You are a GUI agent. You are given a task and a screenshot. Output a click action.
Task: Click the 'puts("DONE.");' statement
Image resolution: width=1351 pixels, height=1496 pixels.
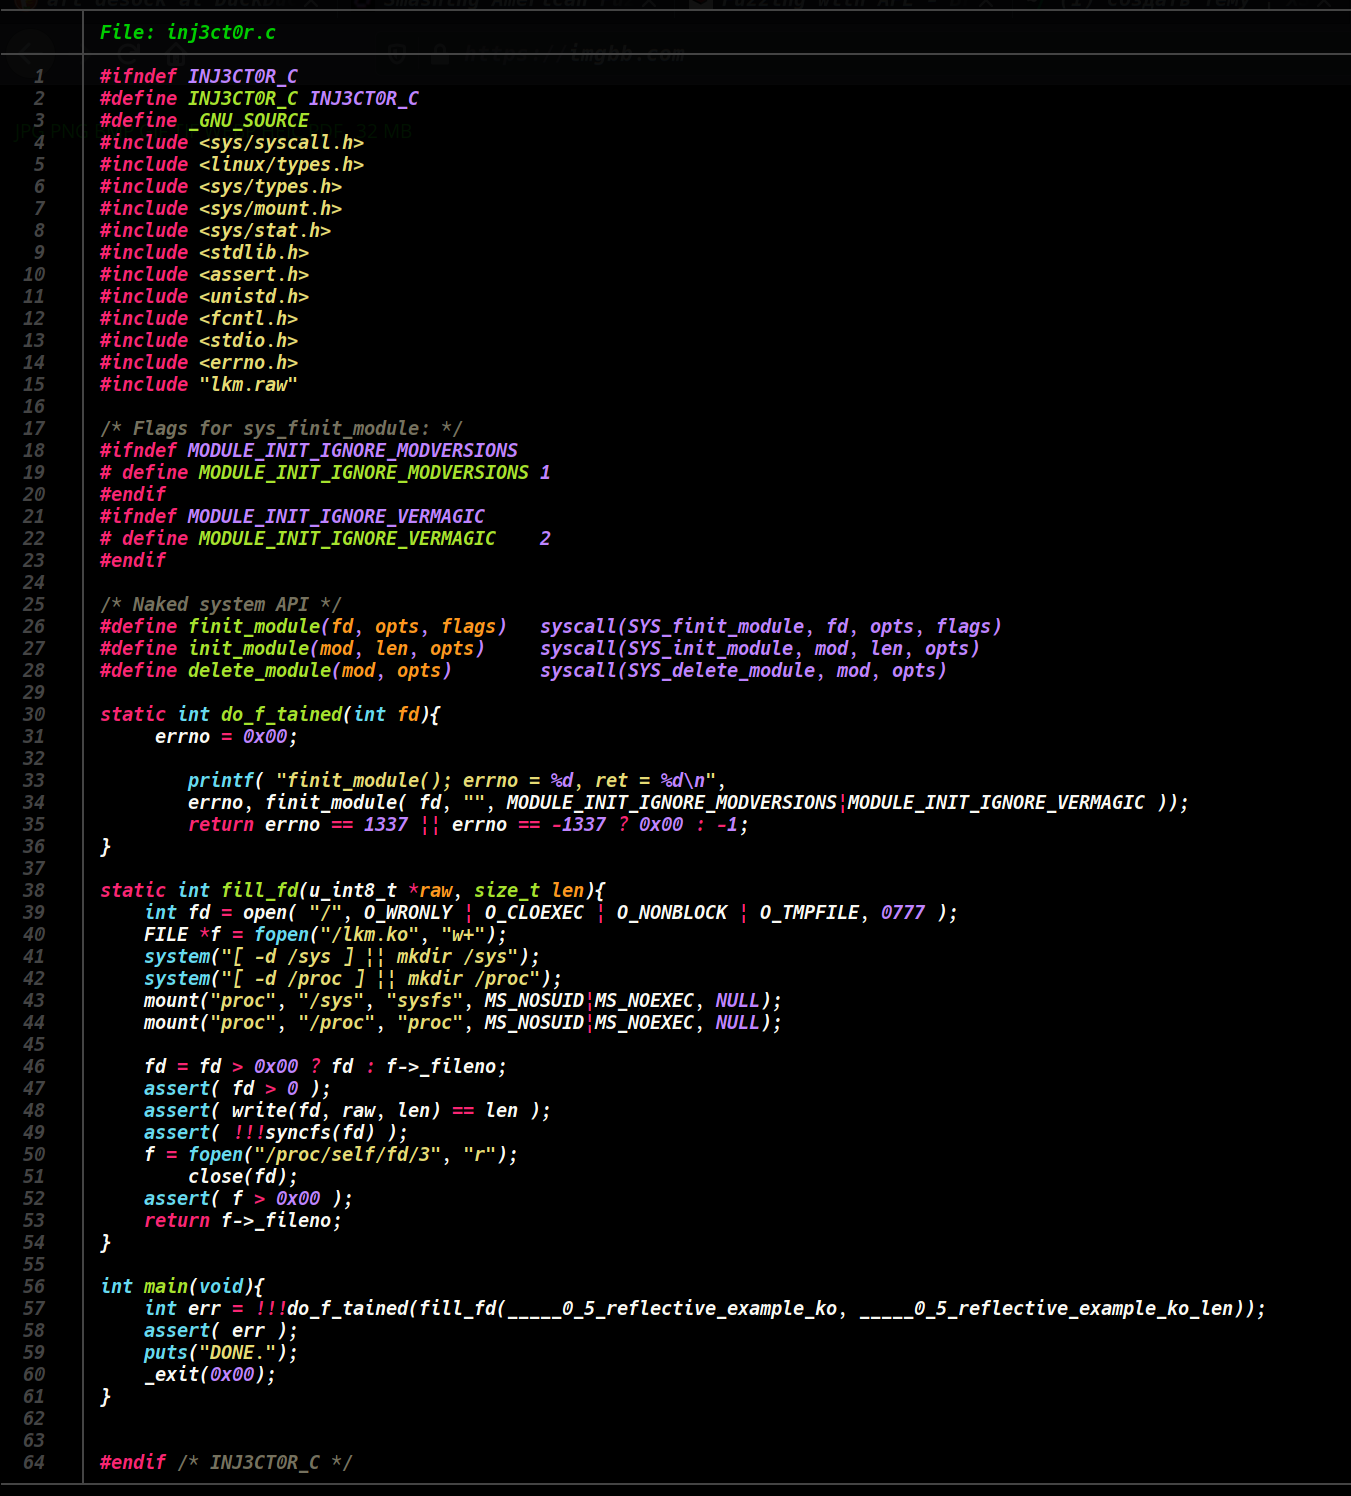[x=221, y=1352]
